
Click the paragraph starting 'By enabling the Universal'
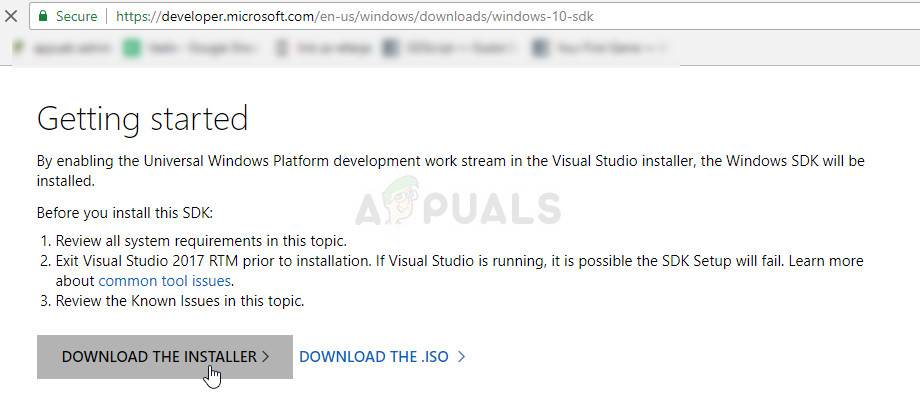[x=451, y=171]
